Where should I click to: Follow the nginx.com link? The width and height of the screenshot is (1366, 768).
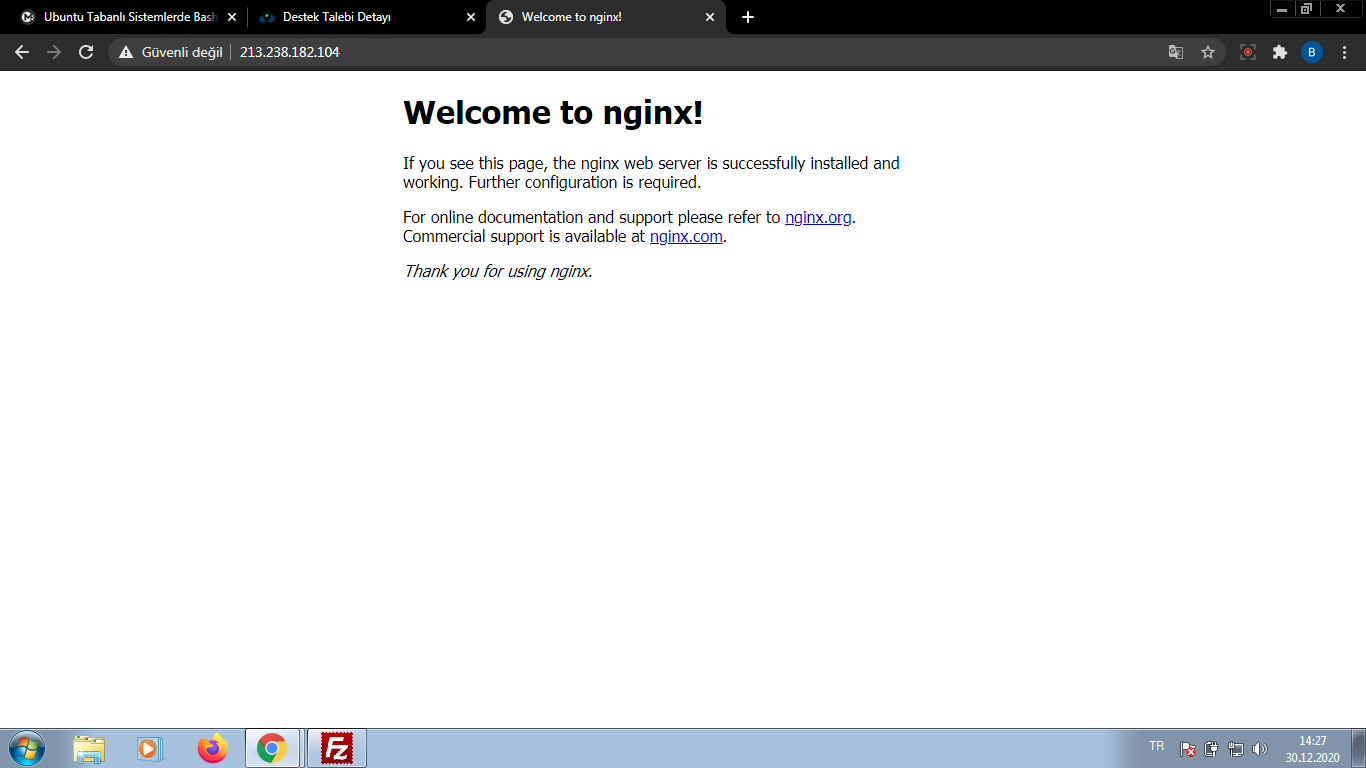(686, 237)
